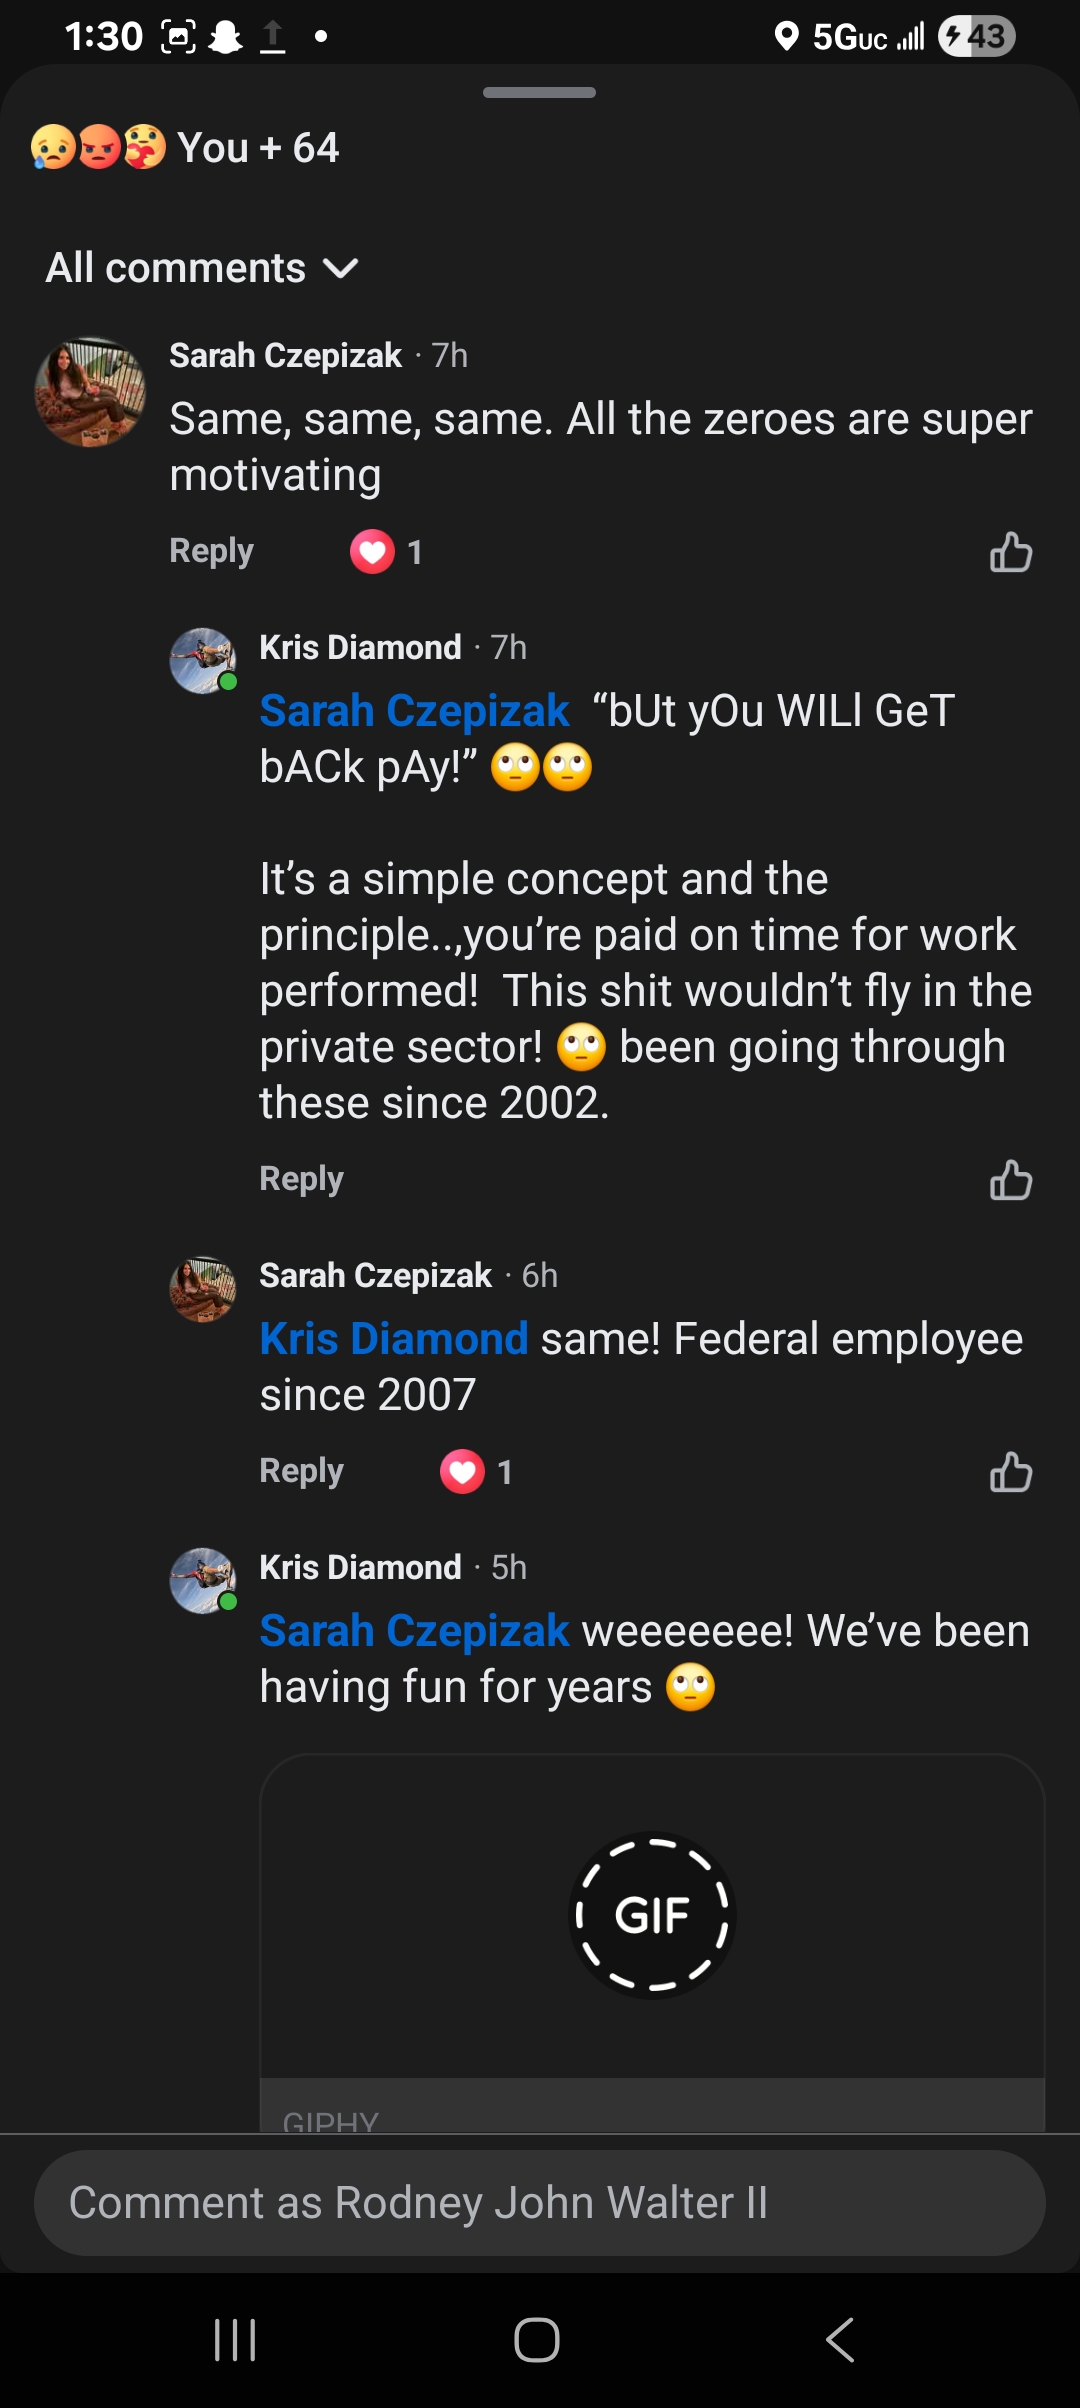Like the 'Federal employee since 2007' reply

pyautogui.click(x=1010, y=1472)
